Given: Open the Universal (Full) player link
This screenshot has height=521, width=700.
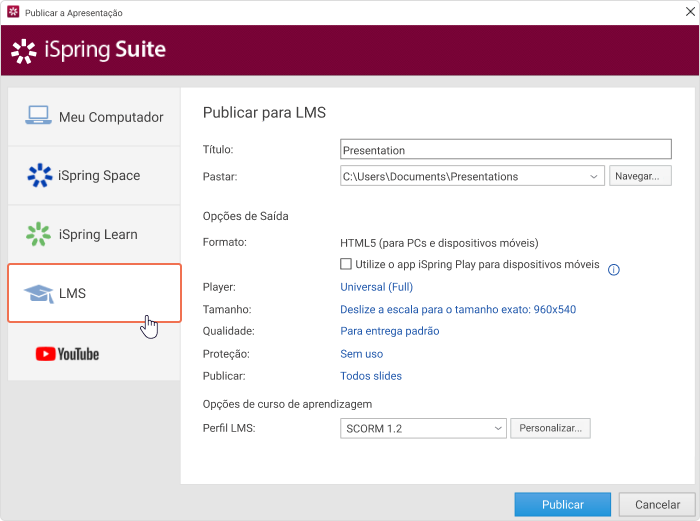Looking at the screenshot, I should (x=376, y=287).
